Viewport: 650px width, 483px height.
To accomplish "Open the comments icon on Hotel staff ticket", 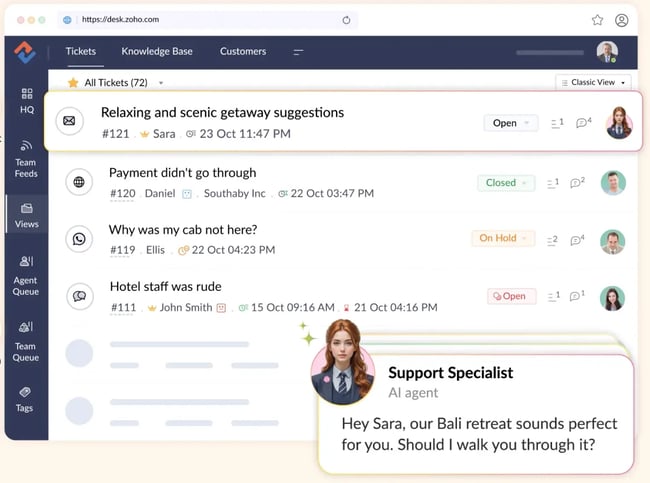I will (577, 295).
